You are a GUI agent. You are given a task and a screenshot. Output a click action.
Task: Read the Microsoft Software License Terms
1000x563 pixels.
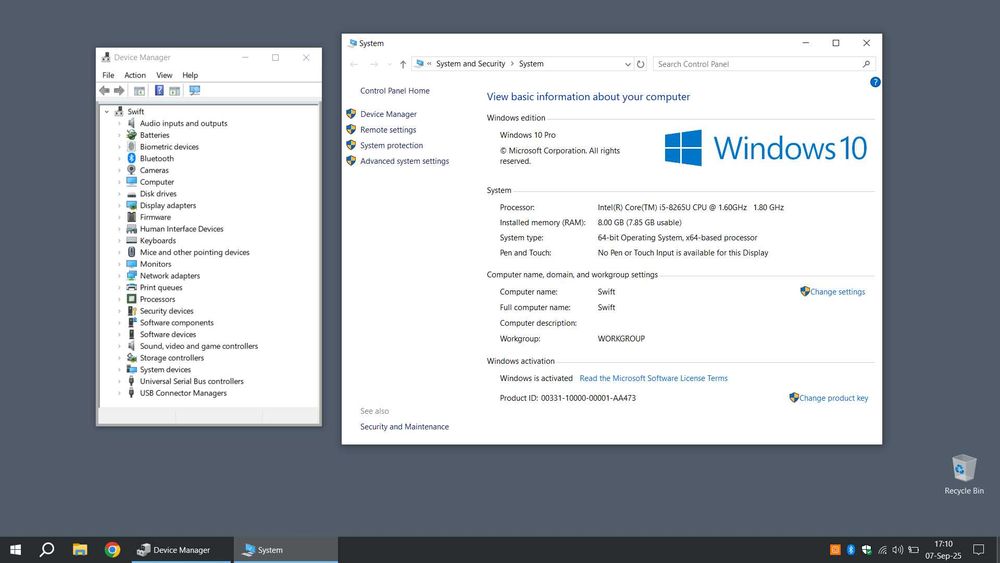[x=653, y=378]
